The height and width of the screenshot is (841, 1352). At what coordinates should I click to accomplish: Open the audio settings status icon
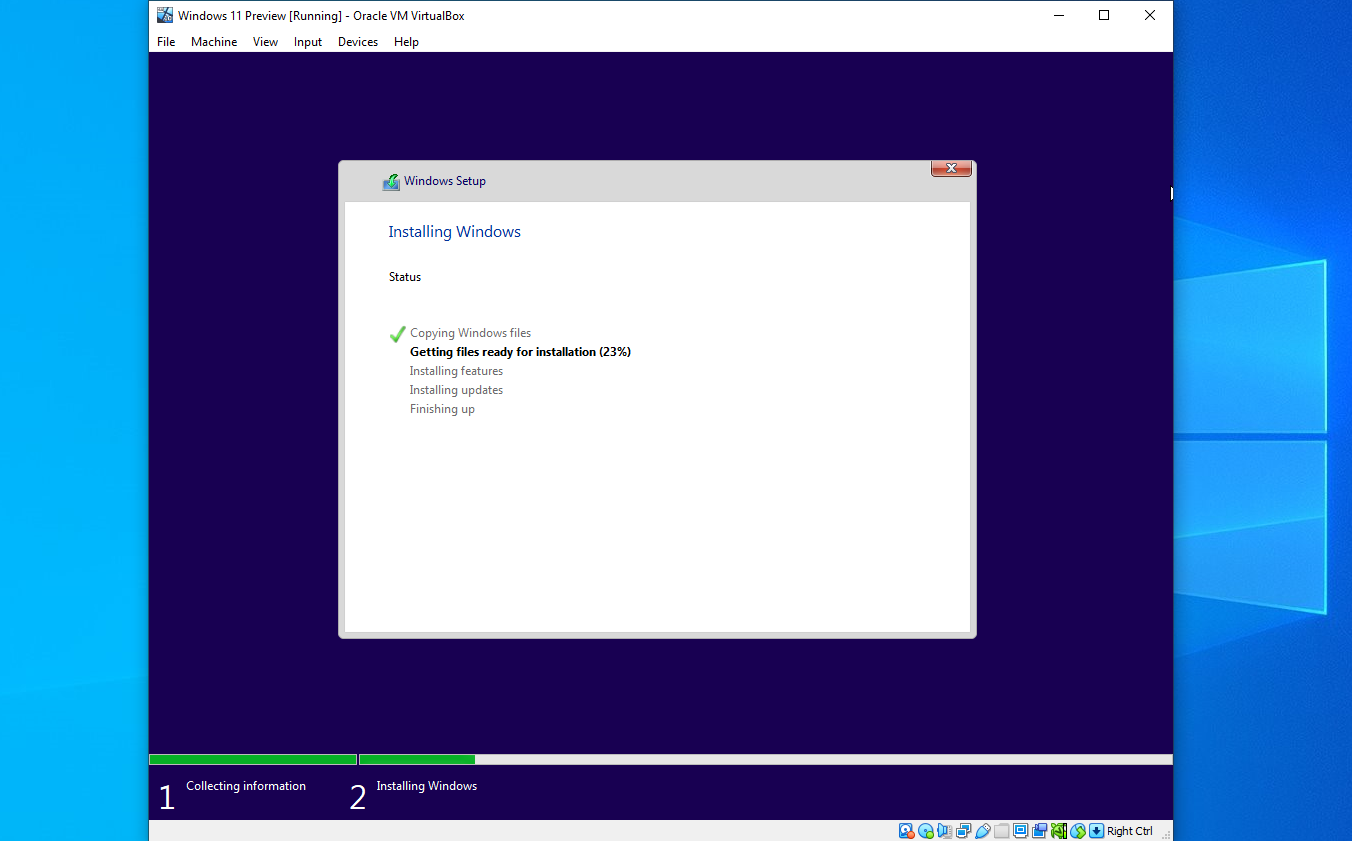coord(944,831)
